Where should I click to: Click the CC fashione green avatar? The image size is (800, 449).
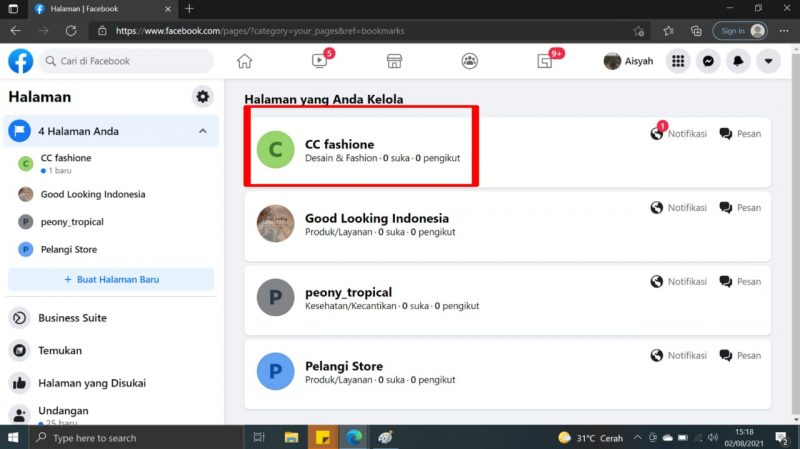[276, 149]
